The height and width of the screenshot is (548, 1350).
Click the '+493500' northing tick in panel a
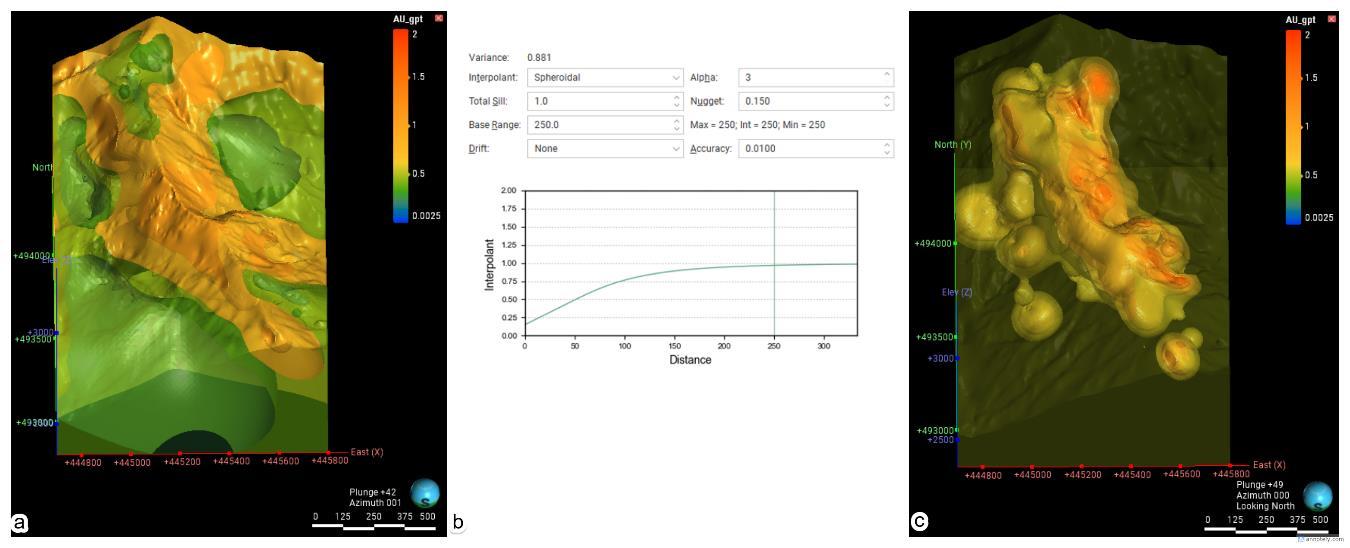coord(33,339)
